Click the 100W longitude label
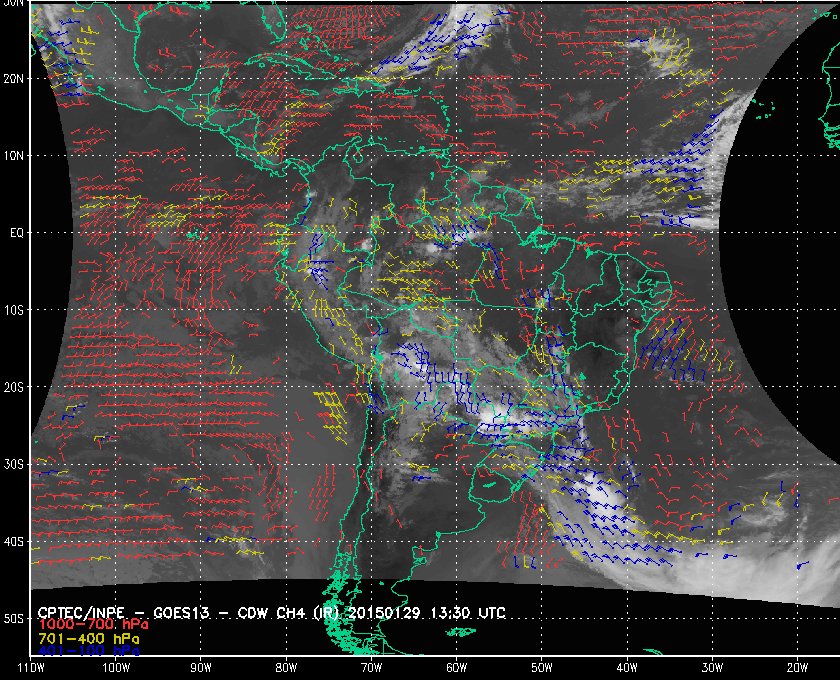 click(x=116, y=667)
